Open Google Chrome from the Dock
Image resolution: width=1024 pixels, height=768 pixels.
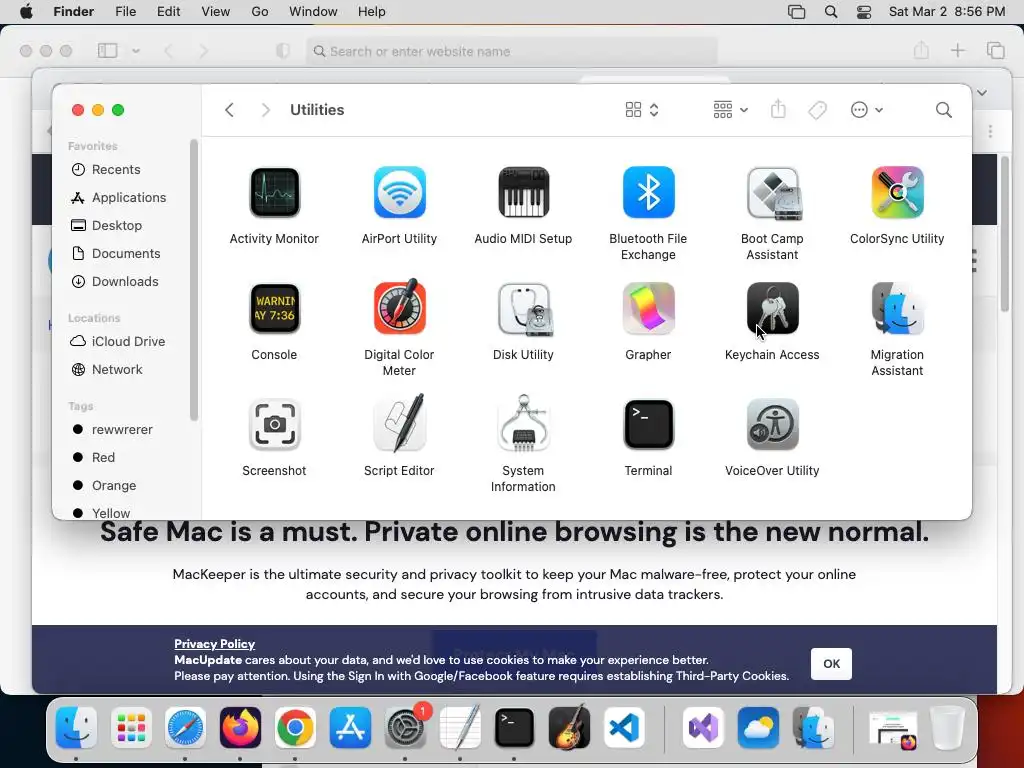pos(295,728)
